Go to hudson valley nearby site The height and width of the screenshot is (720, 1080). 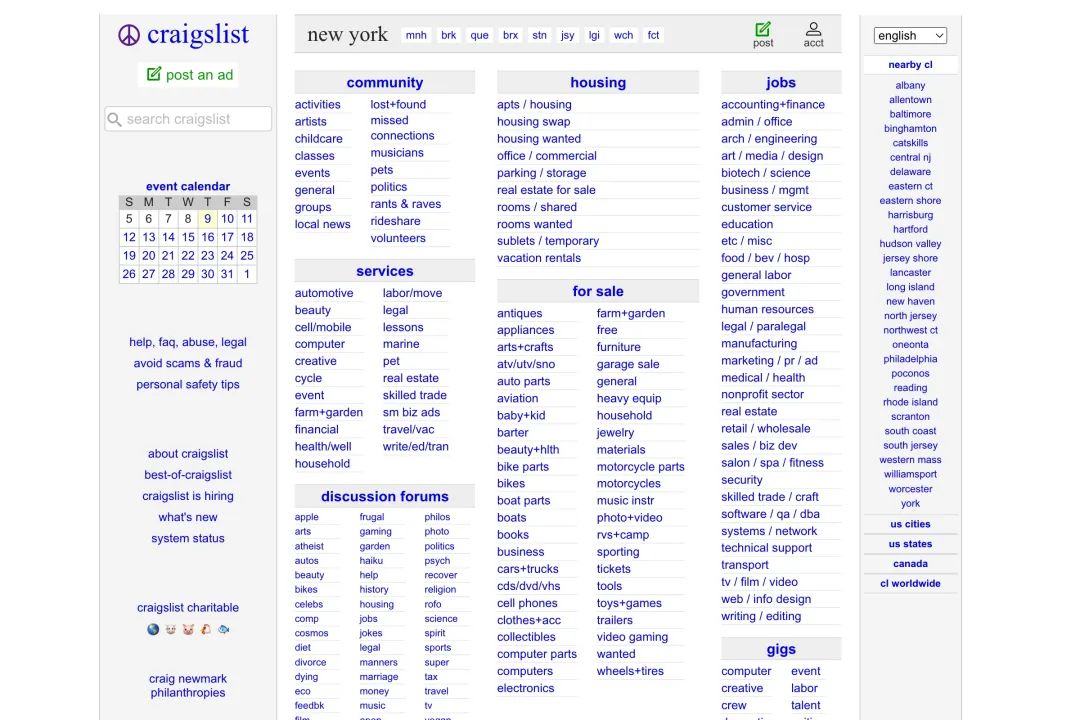(x=910, y=244)
